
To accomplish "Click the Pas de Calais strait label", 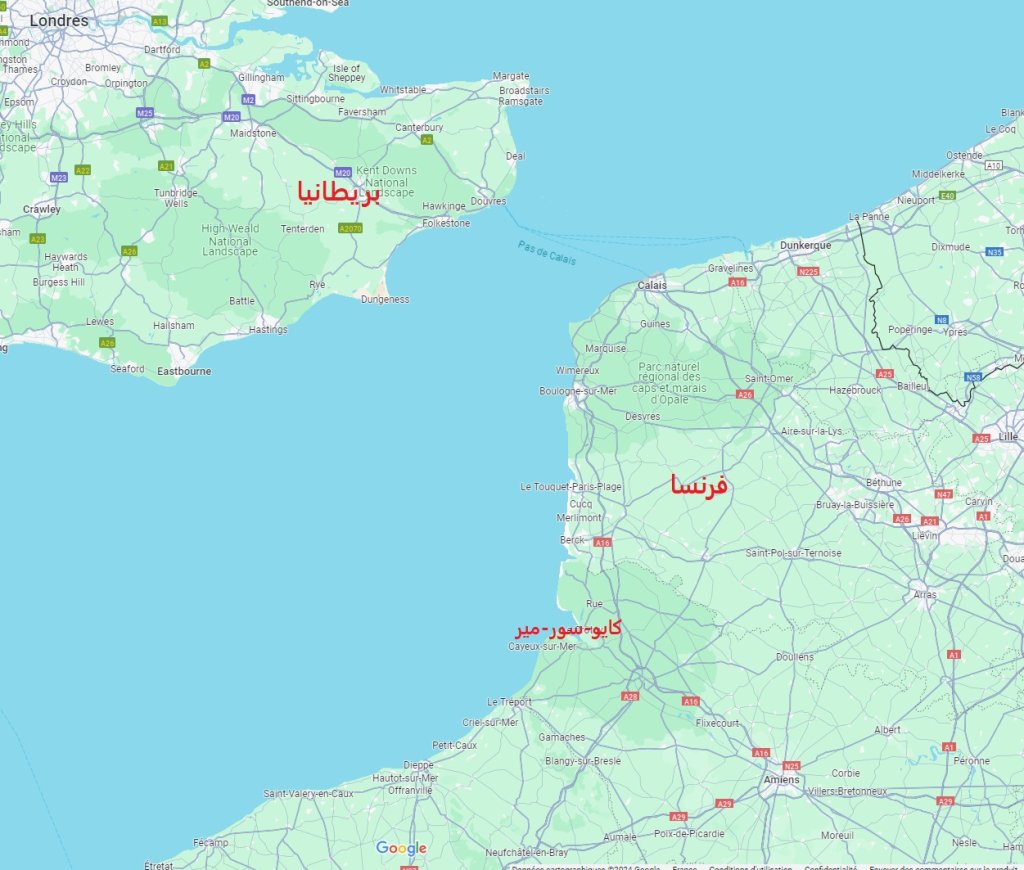I will tap(547, 253).
